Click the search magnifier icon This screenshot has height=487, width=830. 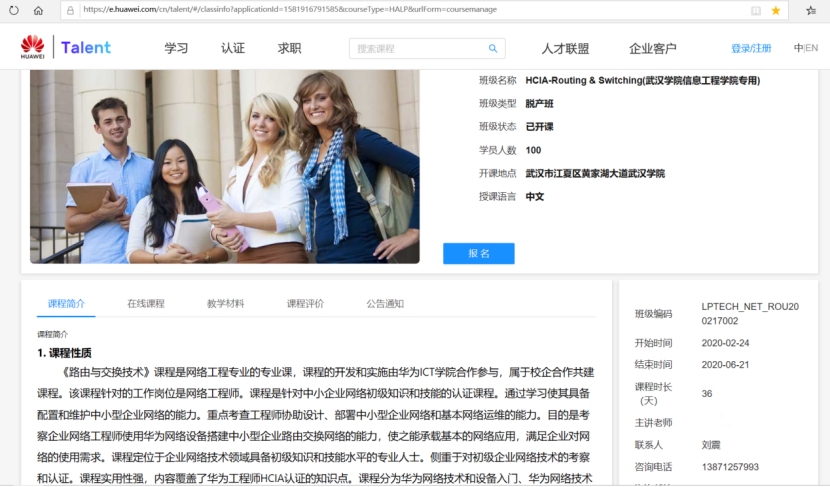493,49
